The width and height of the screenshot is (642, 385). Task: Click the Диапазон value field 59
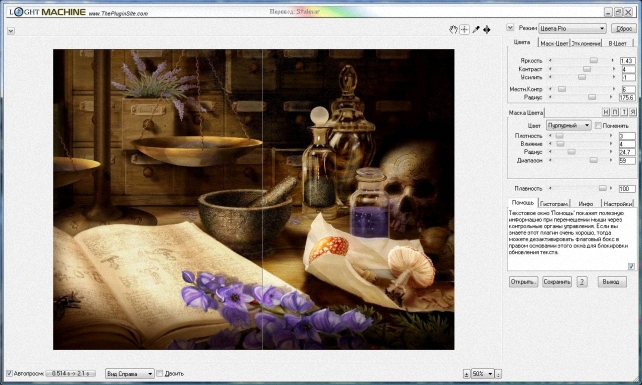click(627, 161)
